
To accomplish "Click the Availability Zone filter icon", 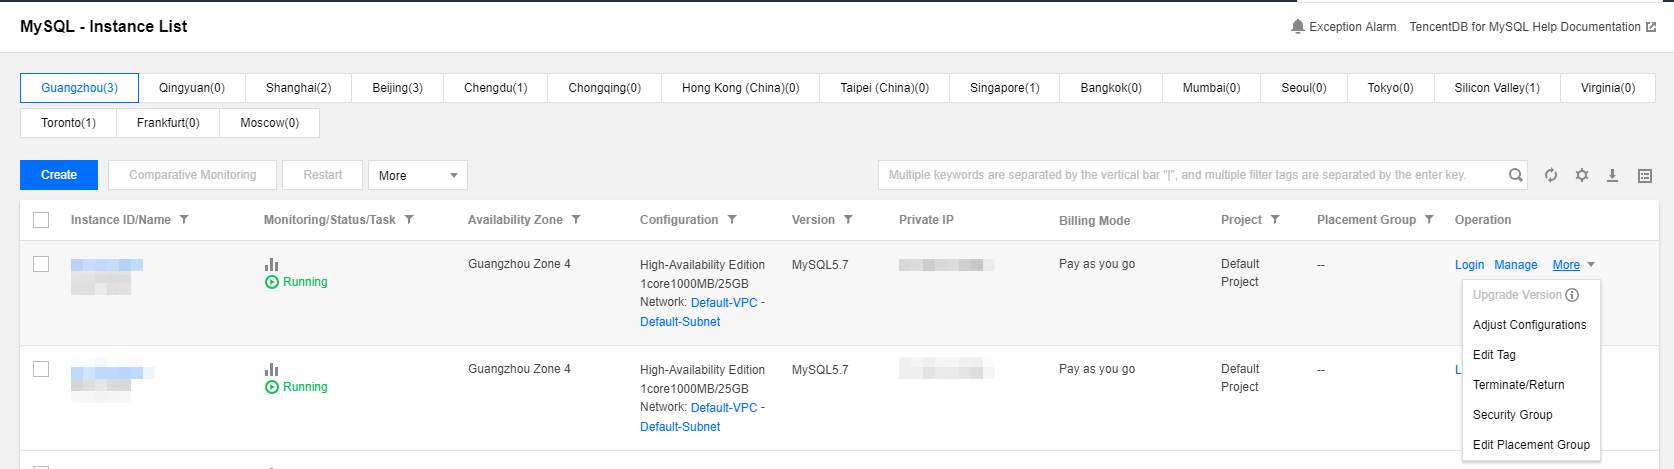I will [x=576, y=220].
